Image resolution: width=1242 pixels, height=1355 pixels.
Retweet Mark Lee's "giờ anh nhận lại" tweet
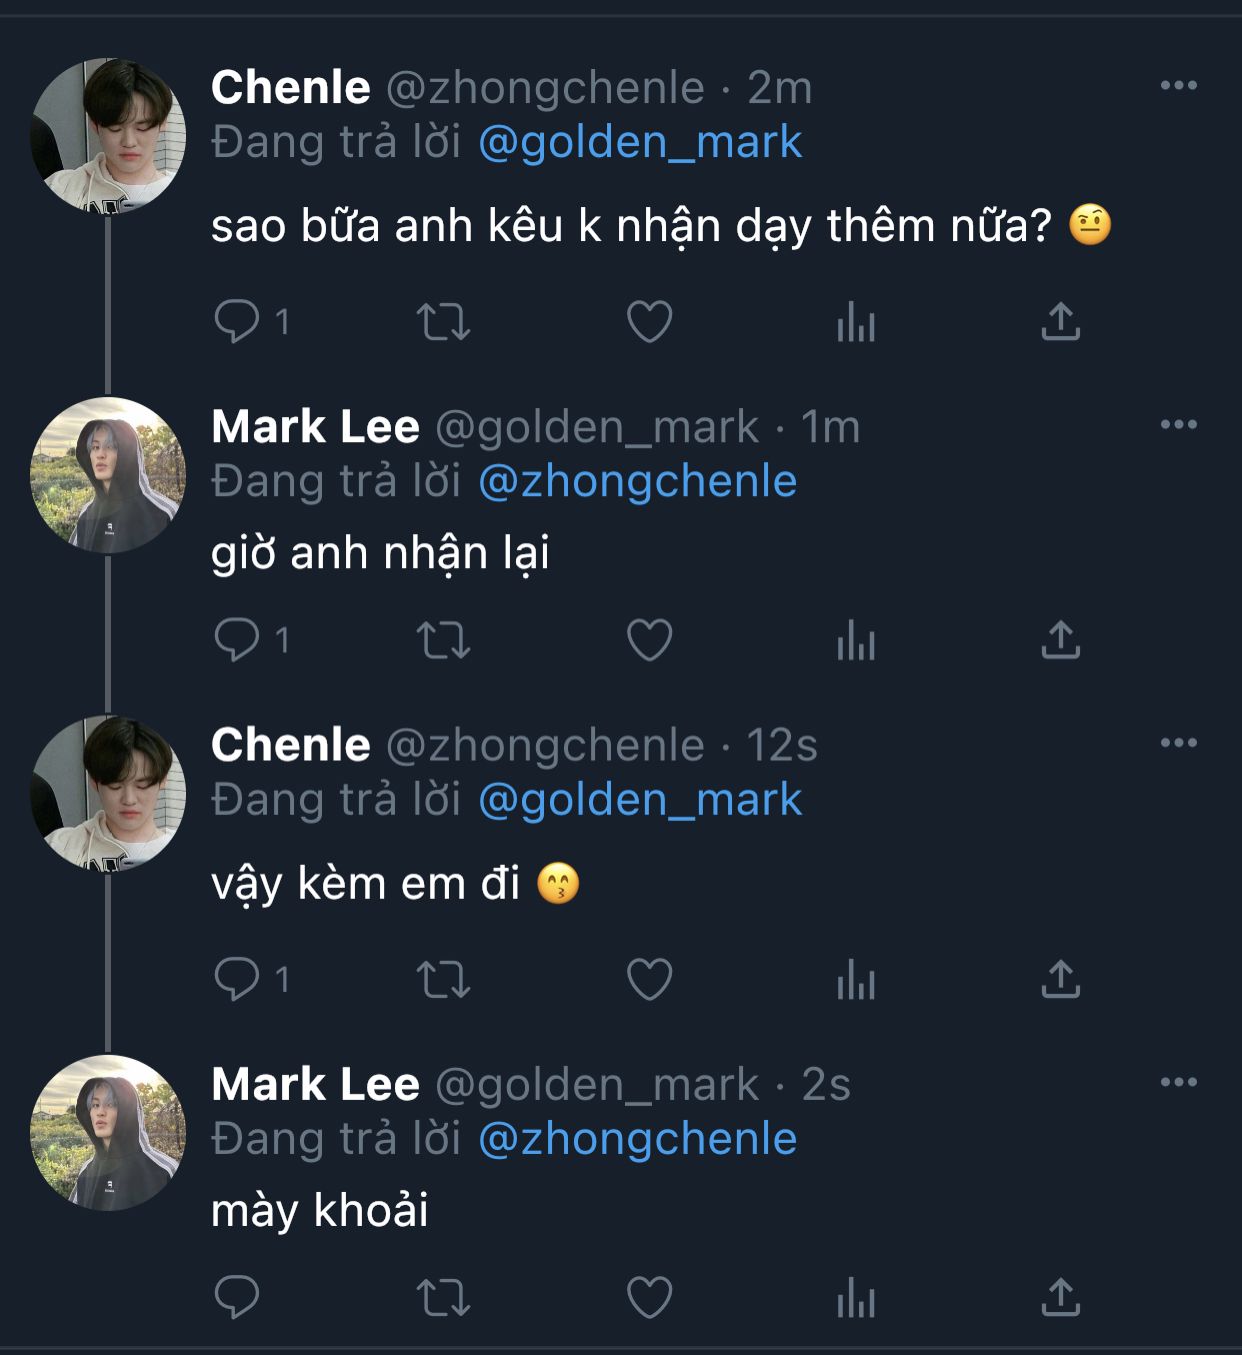[x=443, y=640]
